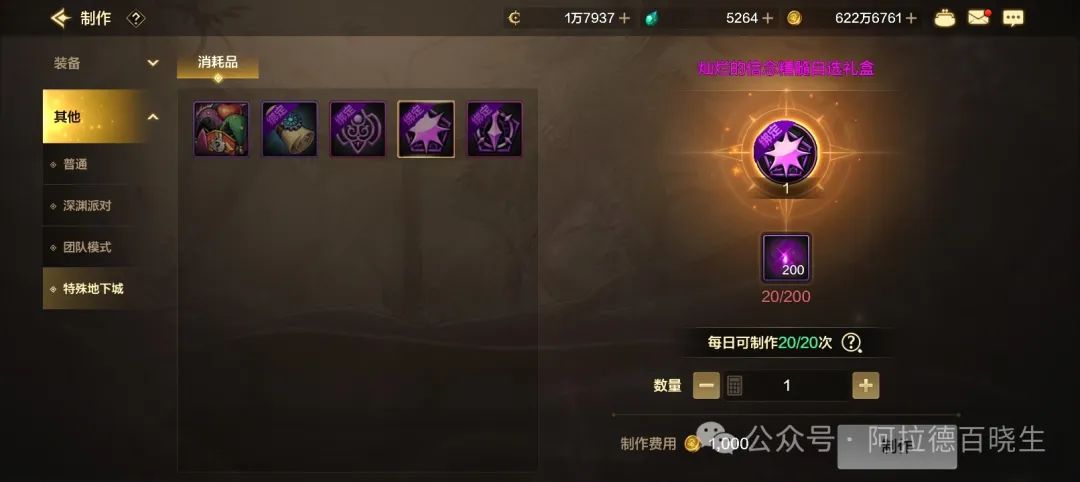The height and width of the screenshot is (482, 1080).
Task: Open the mail inbox icon
Action: tap(979, 18)
